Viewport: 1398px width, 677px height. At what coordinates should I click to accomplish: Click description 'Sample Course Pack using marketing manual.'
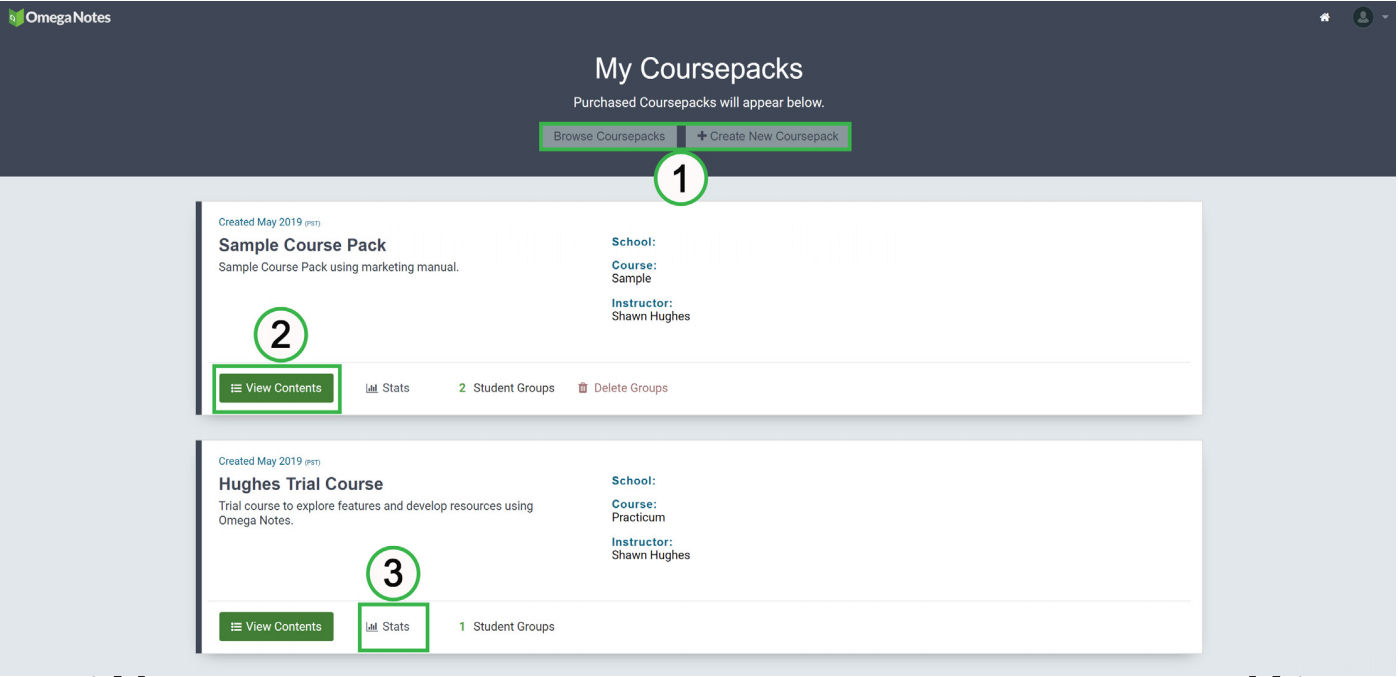(x=338, y=267)
